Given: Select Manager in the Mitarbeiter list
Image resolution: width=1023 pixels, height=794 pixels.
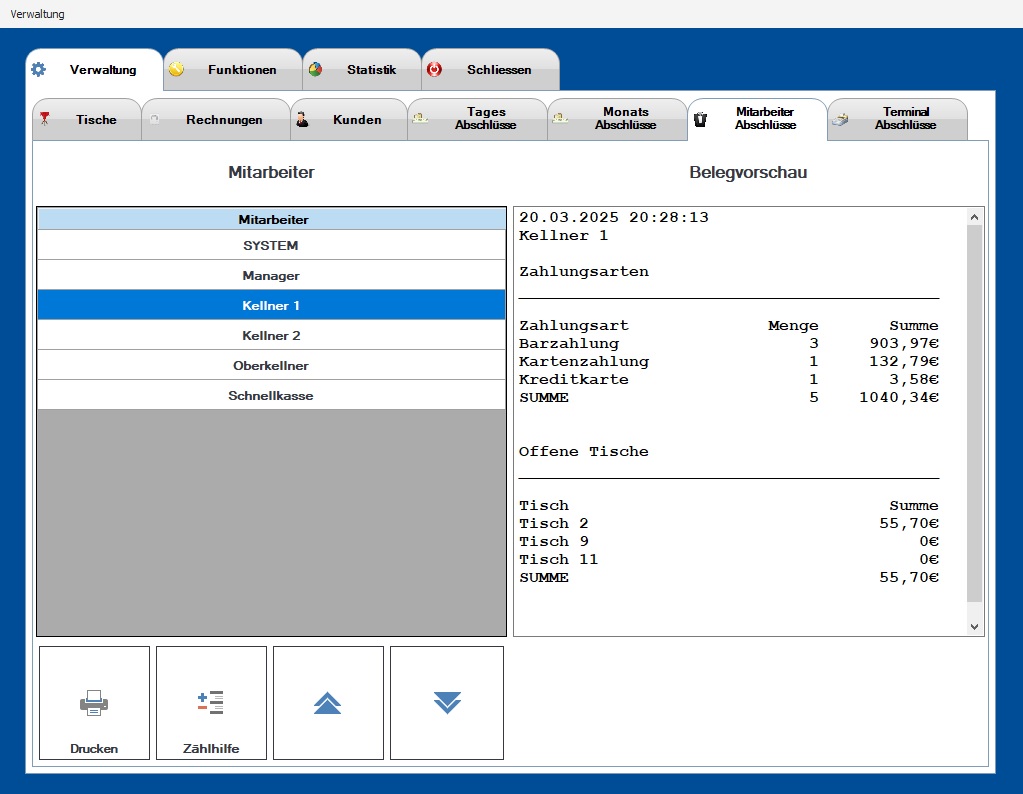Looking at the screenshot, I should [x=271, y=276].
